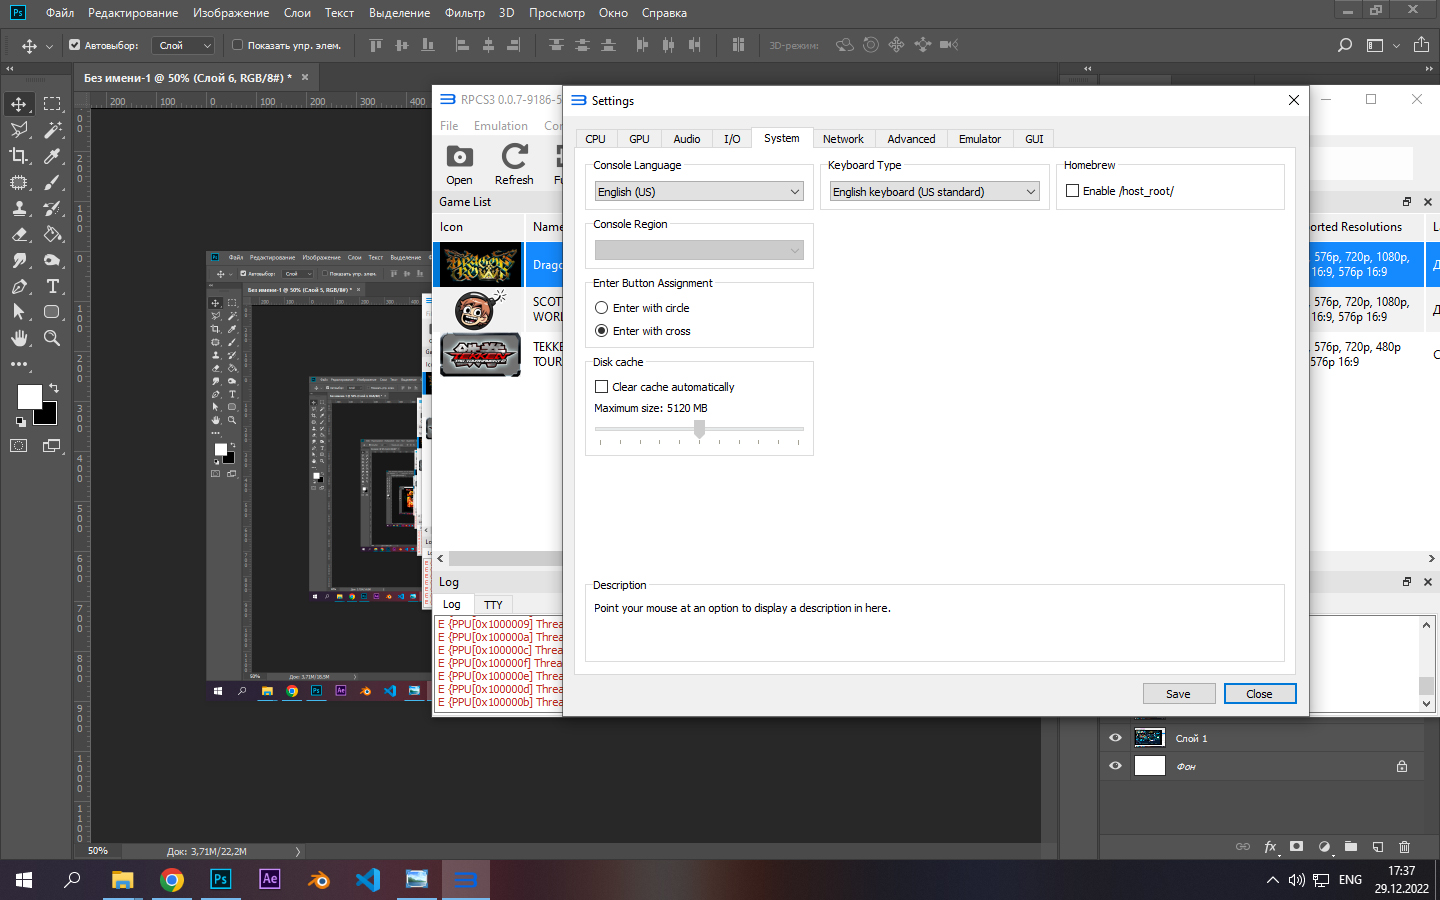Click the RPCS3 Open icon
The width and height of the screenshot is (1440, 900).
459,157
